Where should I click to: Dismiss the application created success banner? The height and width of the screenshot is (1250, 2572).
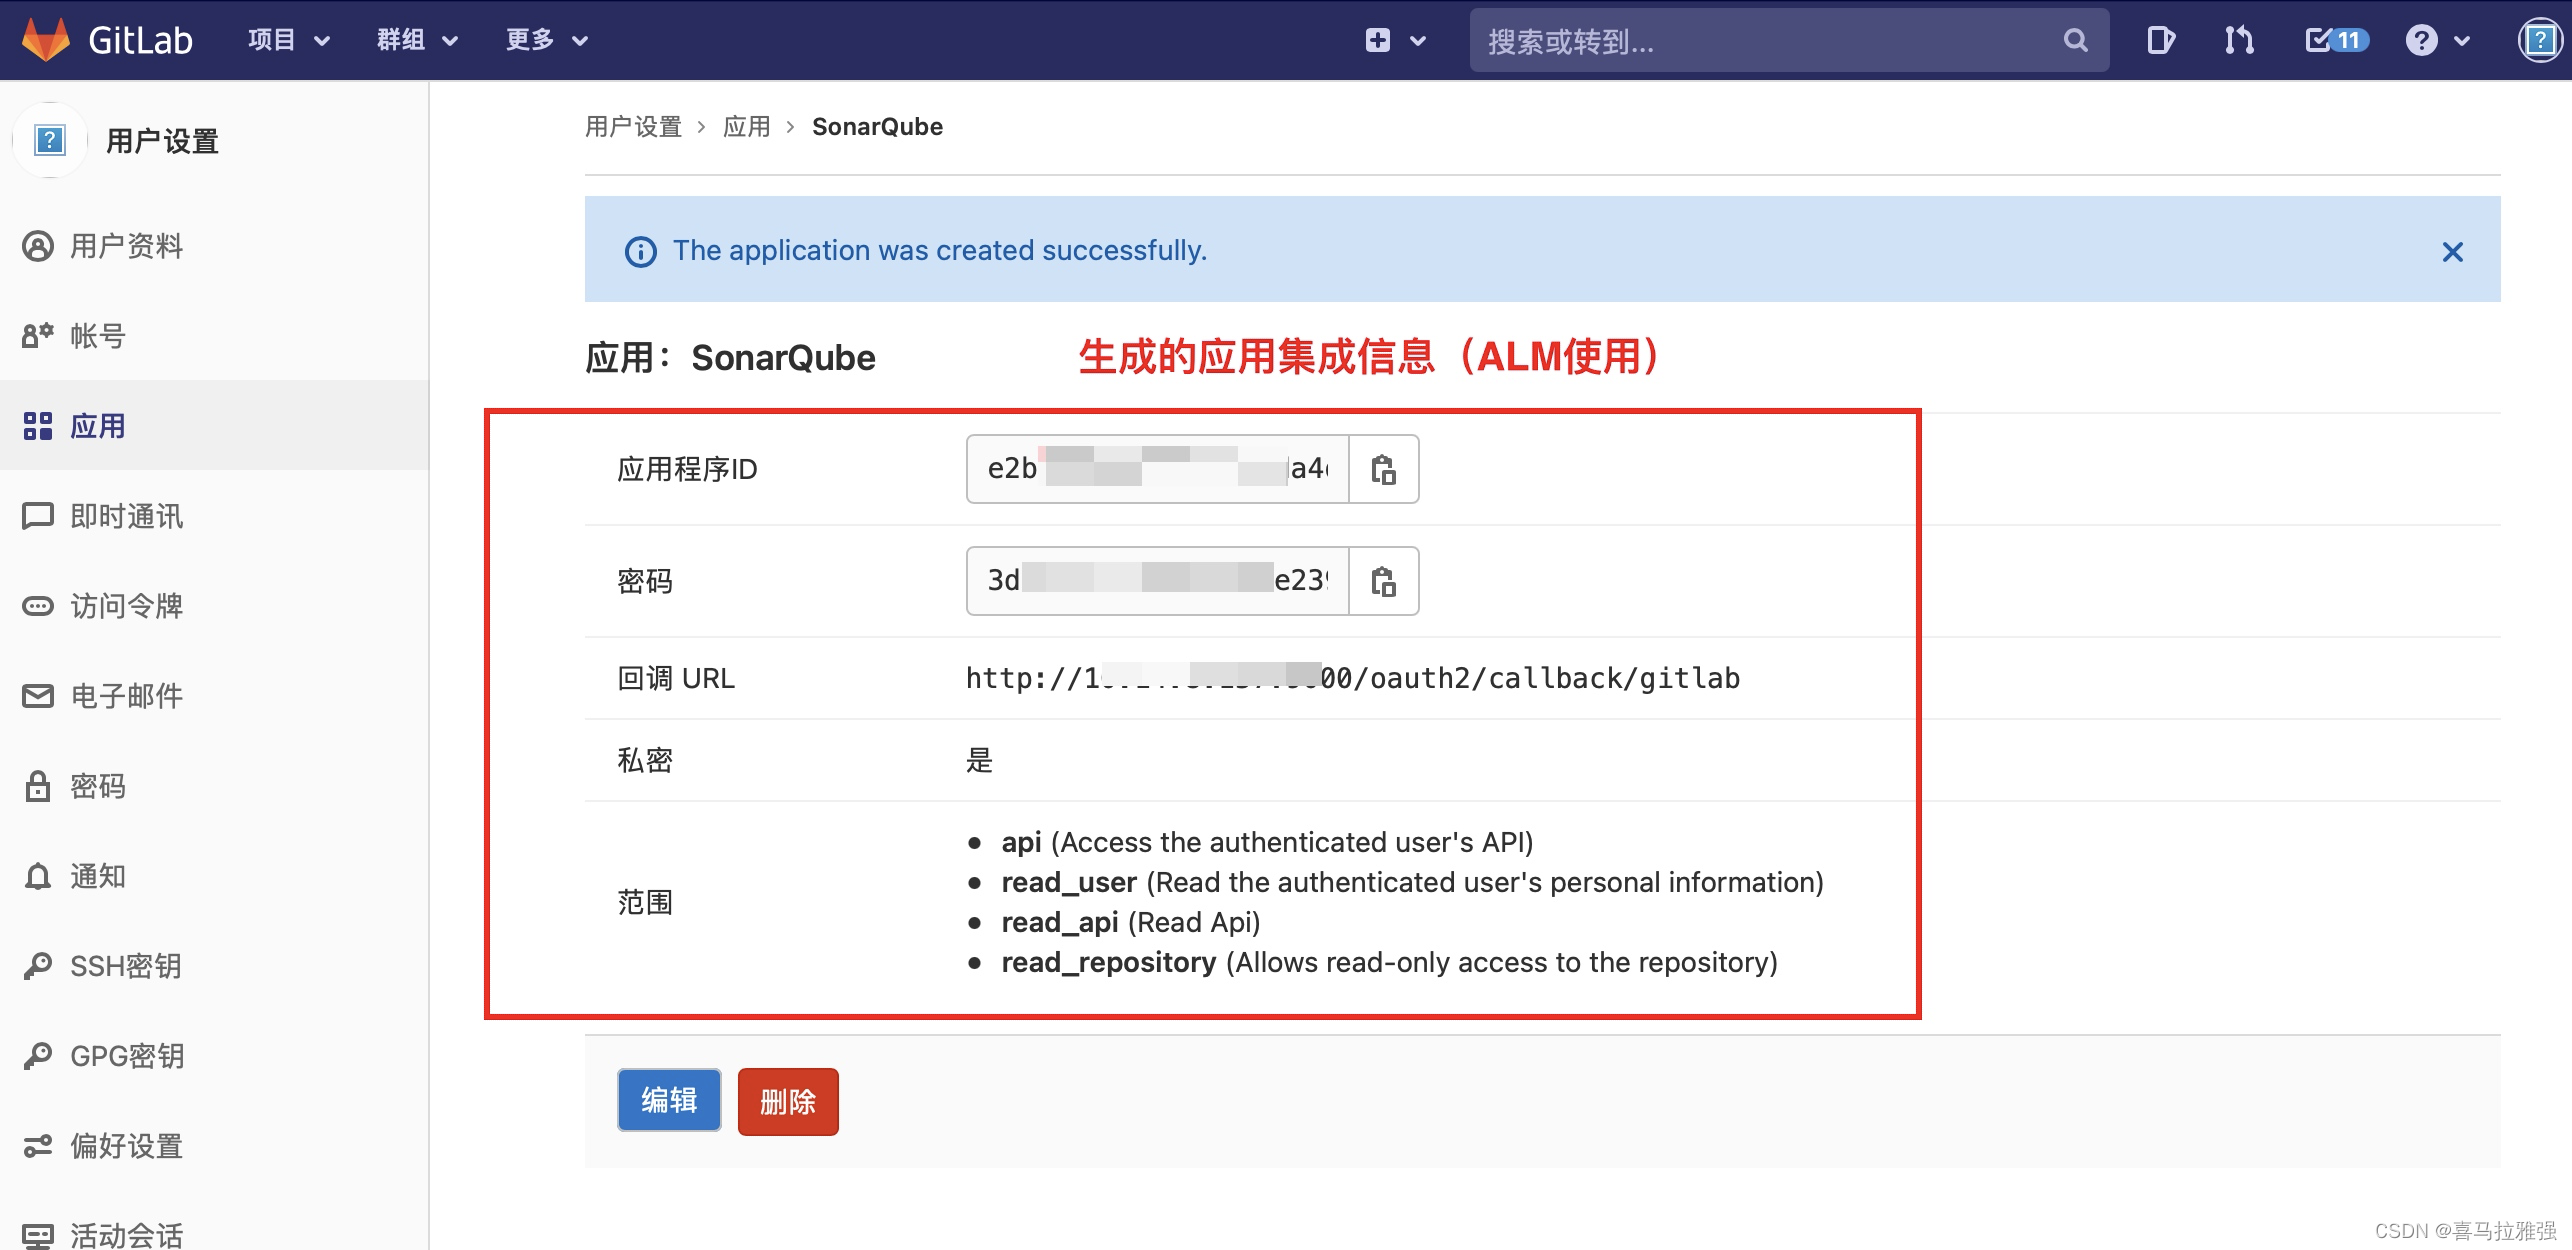pyautogui.click(x=2452, y=252)
